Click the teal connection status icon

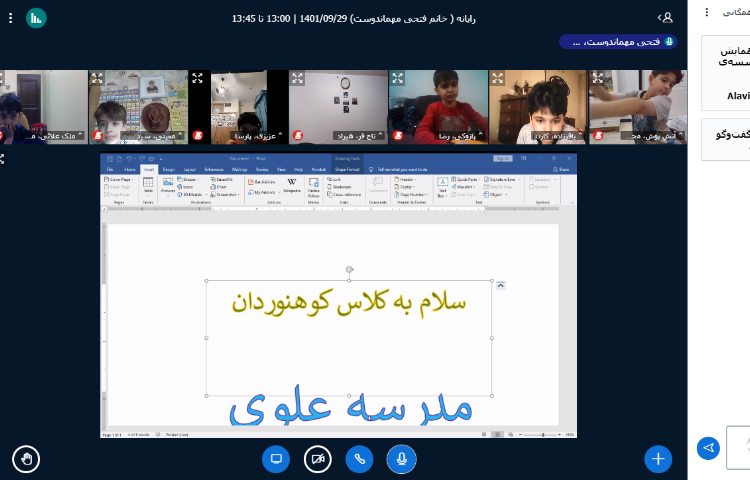[36, 18]
